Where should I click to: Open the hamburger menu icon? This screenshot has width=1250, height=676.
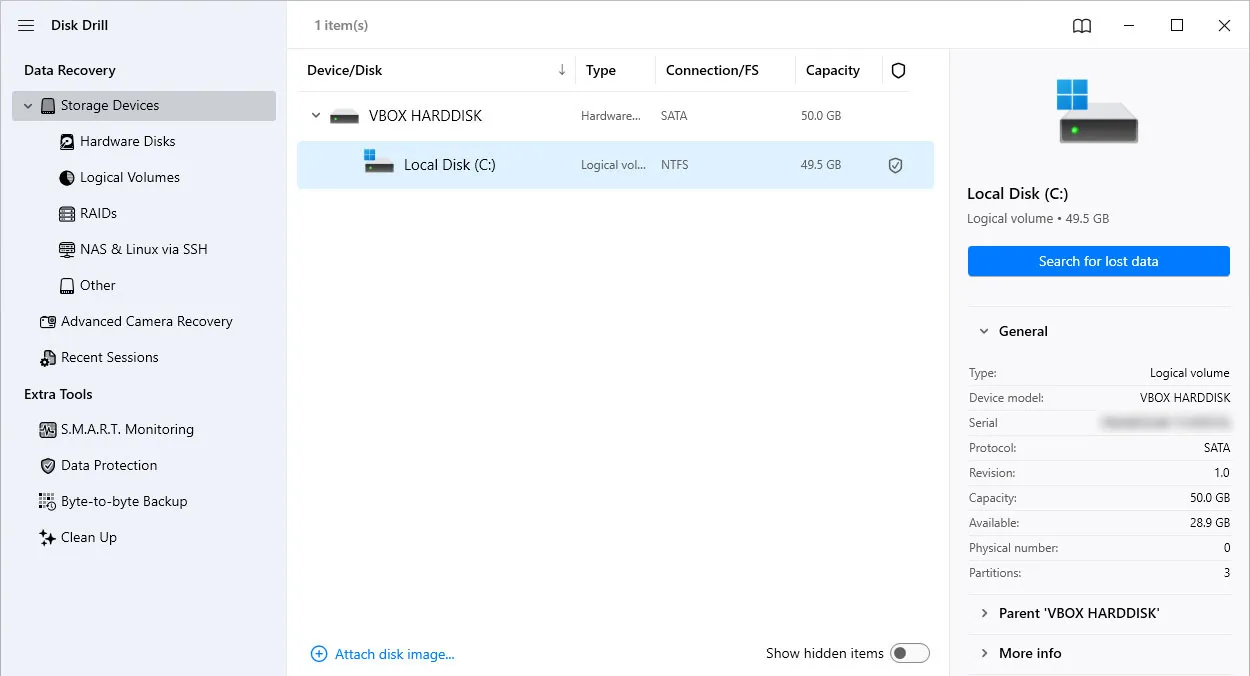pos(27,25)
